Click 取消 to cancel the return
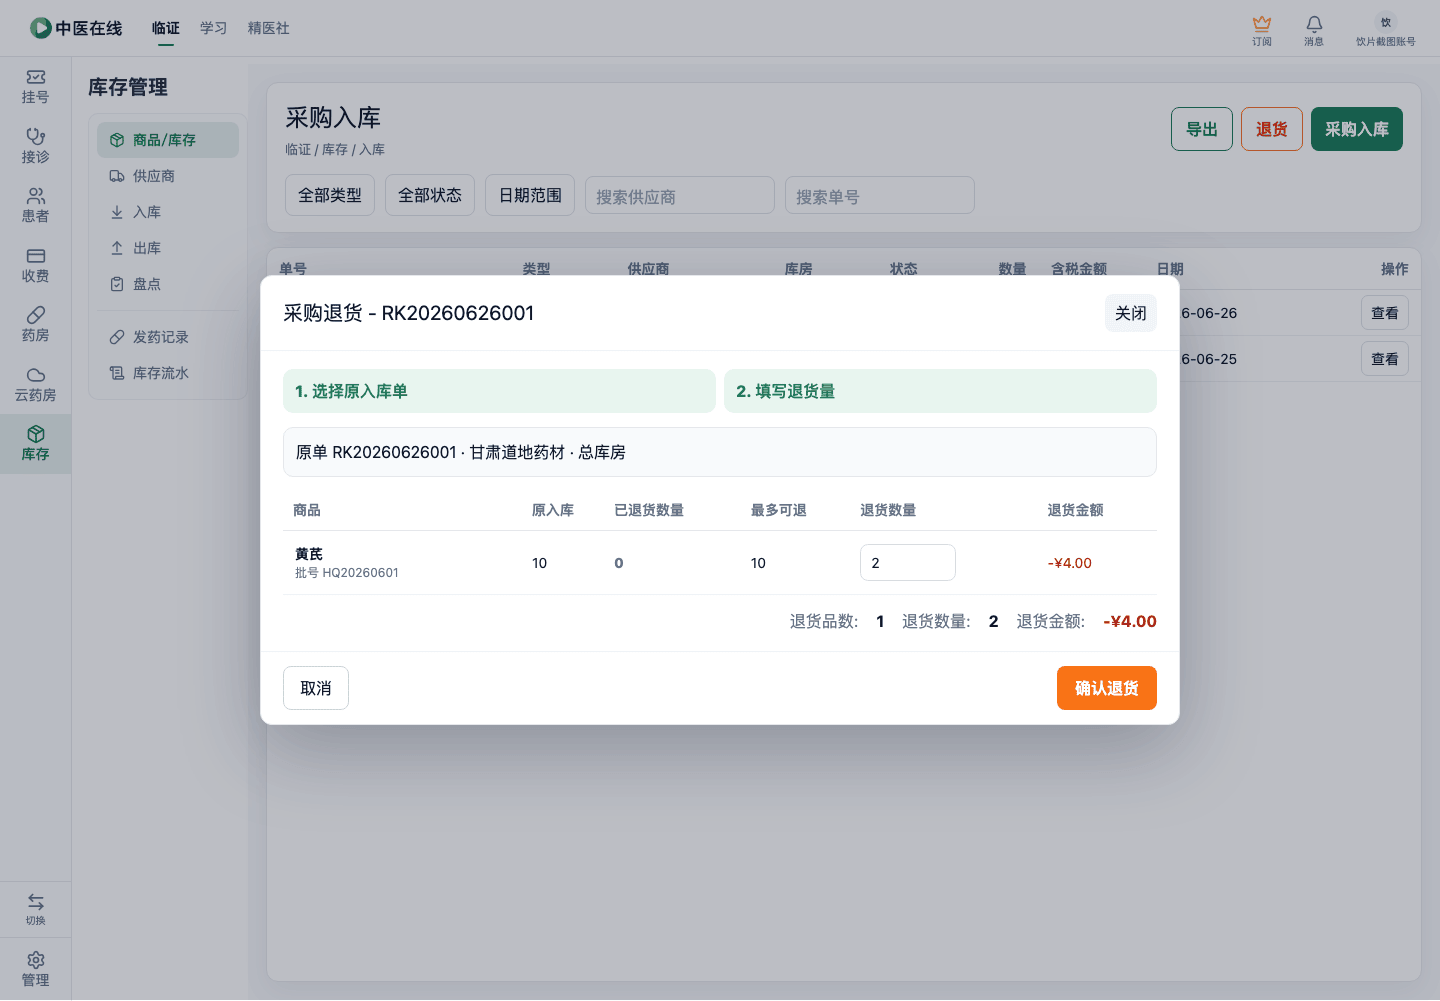Viewport: 1440px width, 1001px height. 316,688
